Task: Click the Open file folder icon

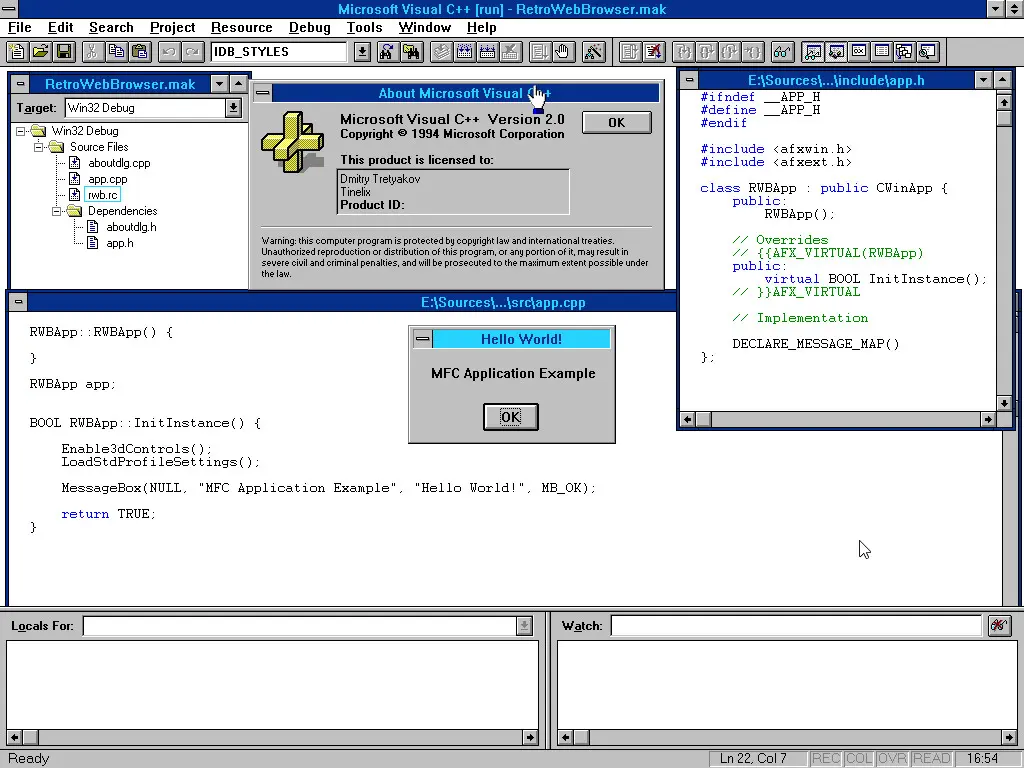Action: [40, 52]
